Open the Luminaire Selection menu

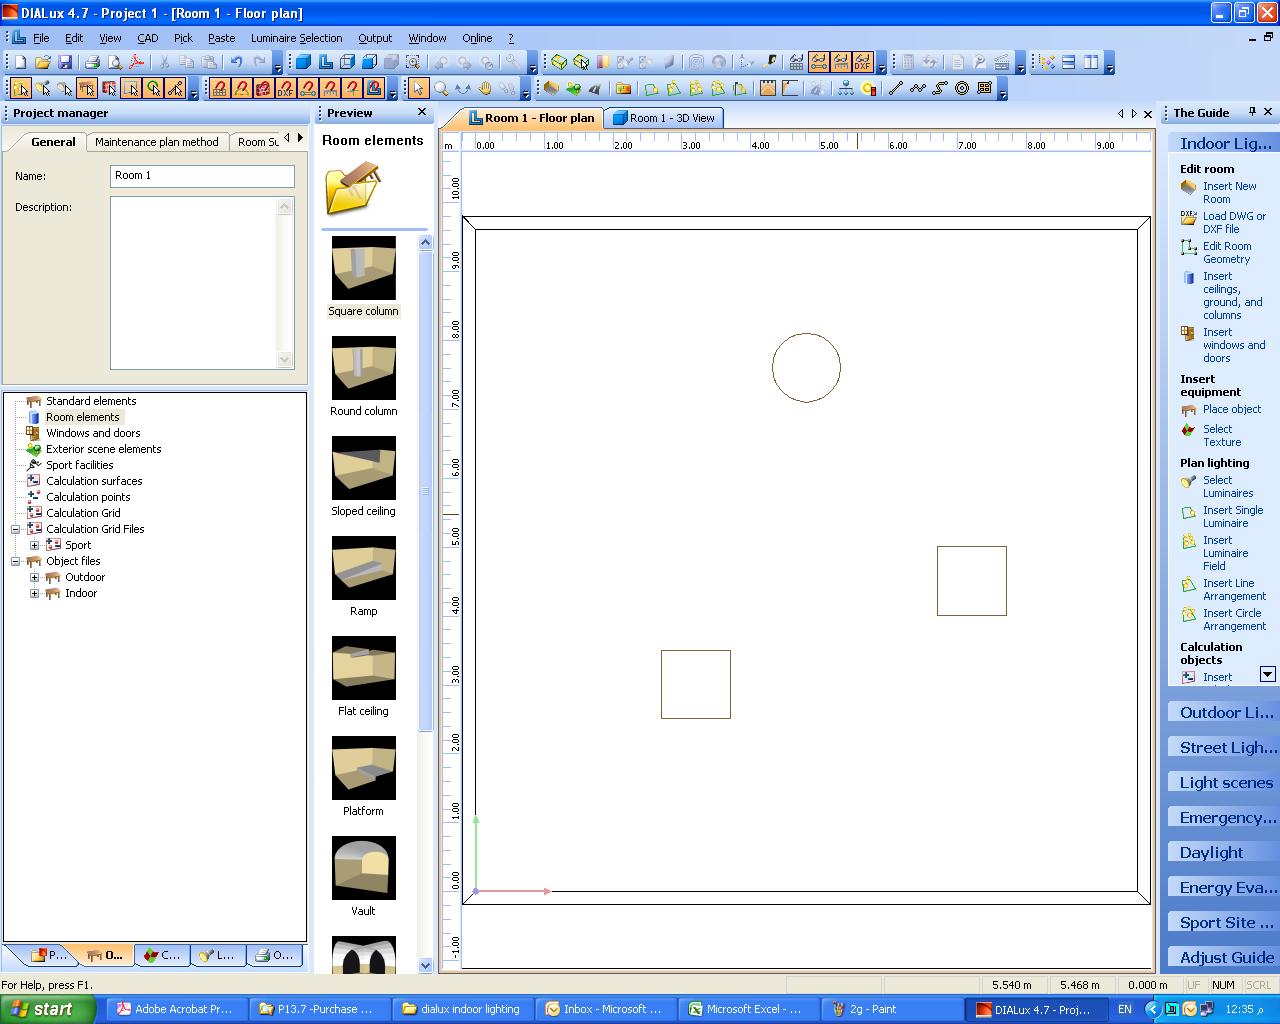coord(296,38)
